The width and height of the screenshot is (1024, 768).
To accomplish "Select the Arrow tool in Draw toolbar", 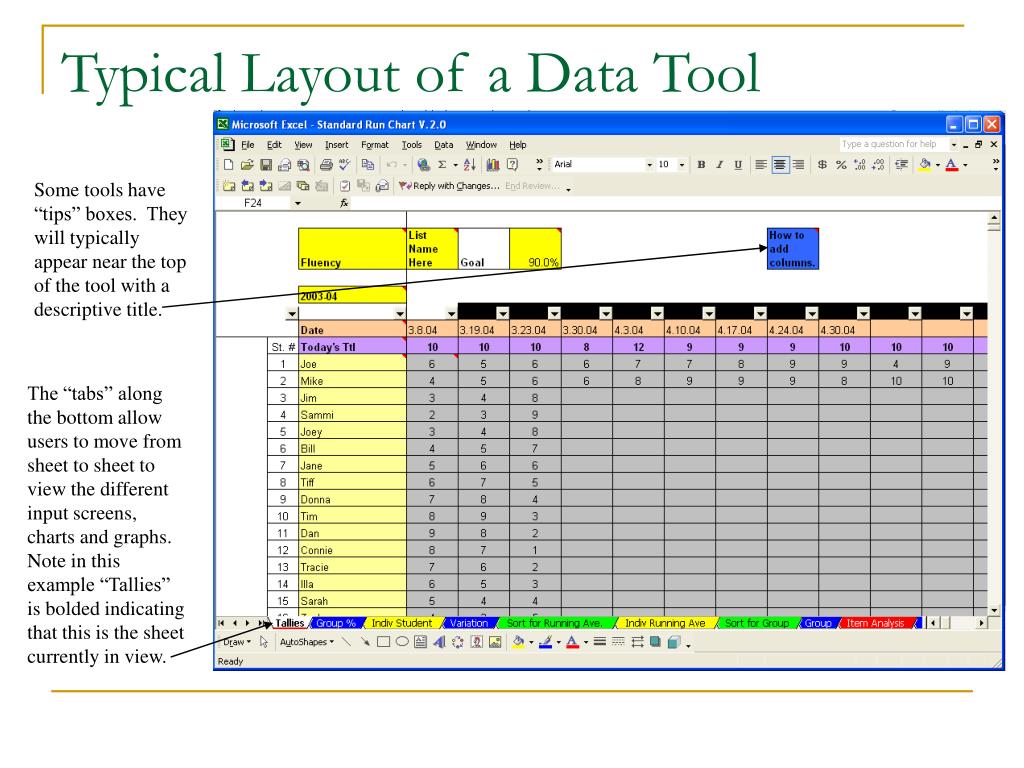I will tap(365, 642).
